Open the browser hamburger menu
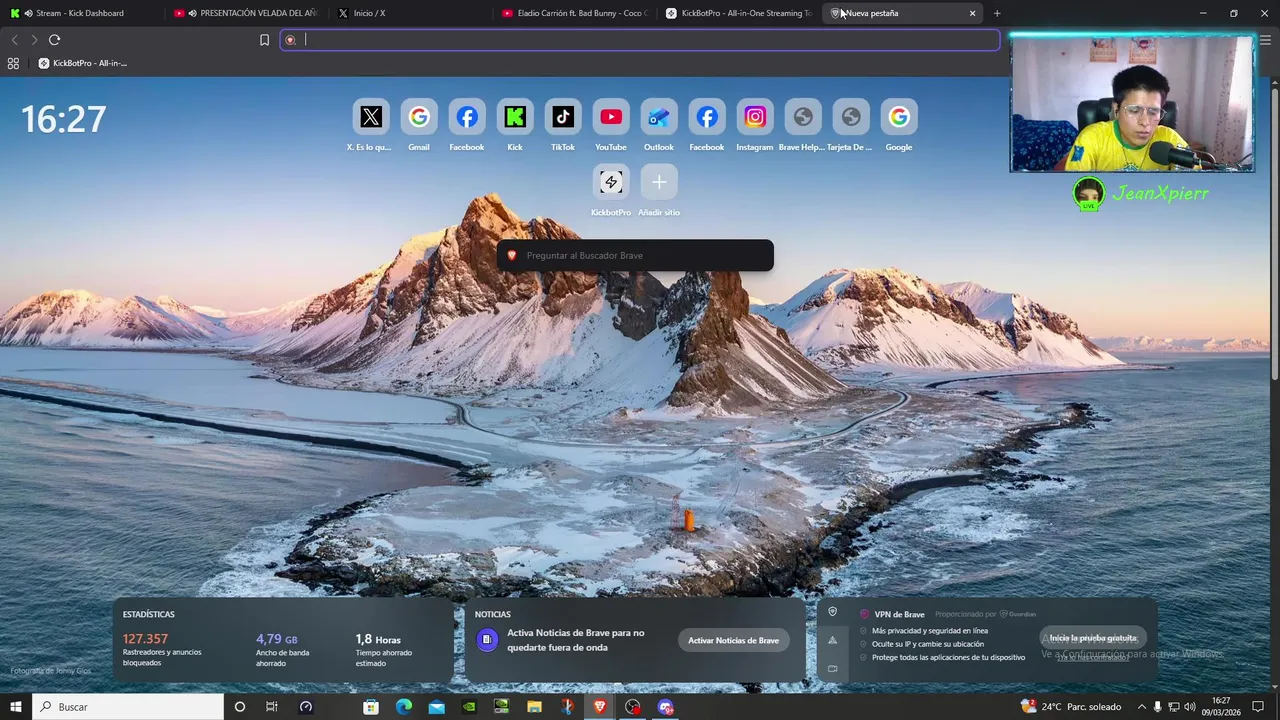The image size is (1280, 720). (1265, 40)
